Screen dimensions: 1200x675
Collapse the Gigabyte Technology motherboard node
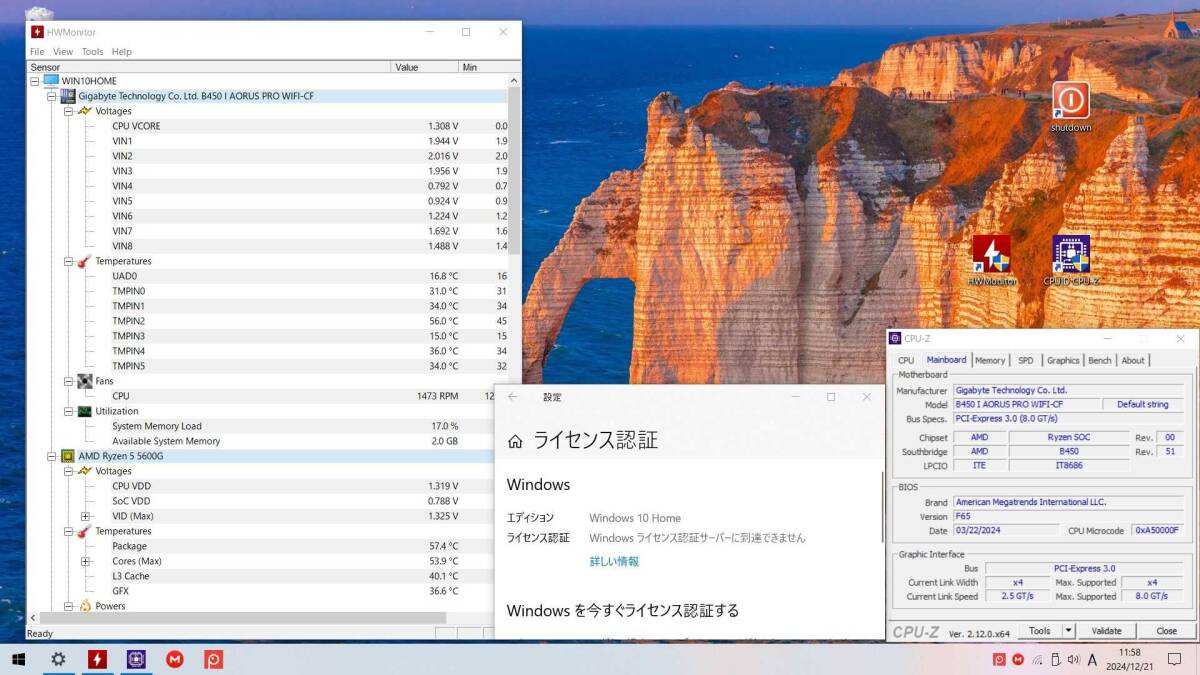tap(52, 96)
